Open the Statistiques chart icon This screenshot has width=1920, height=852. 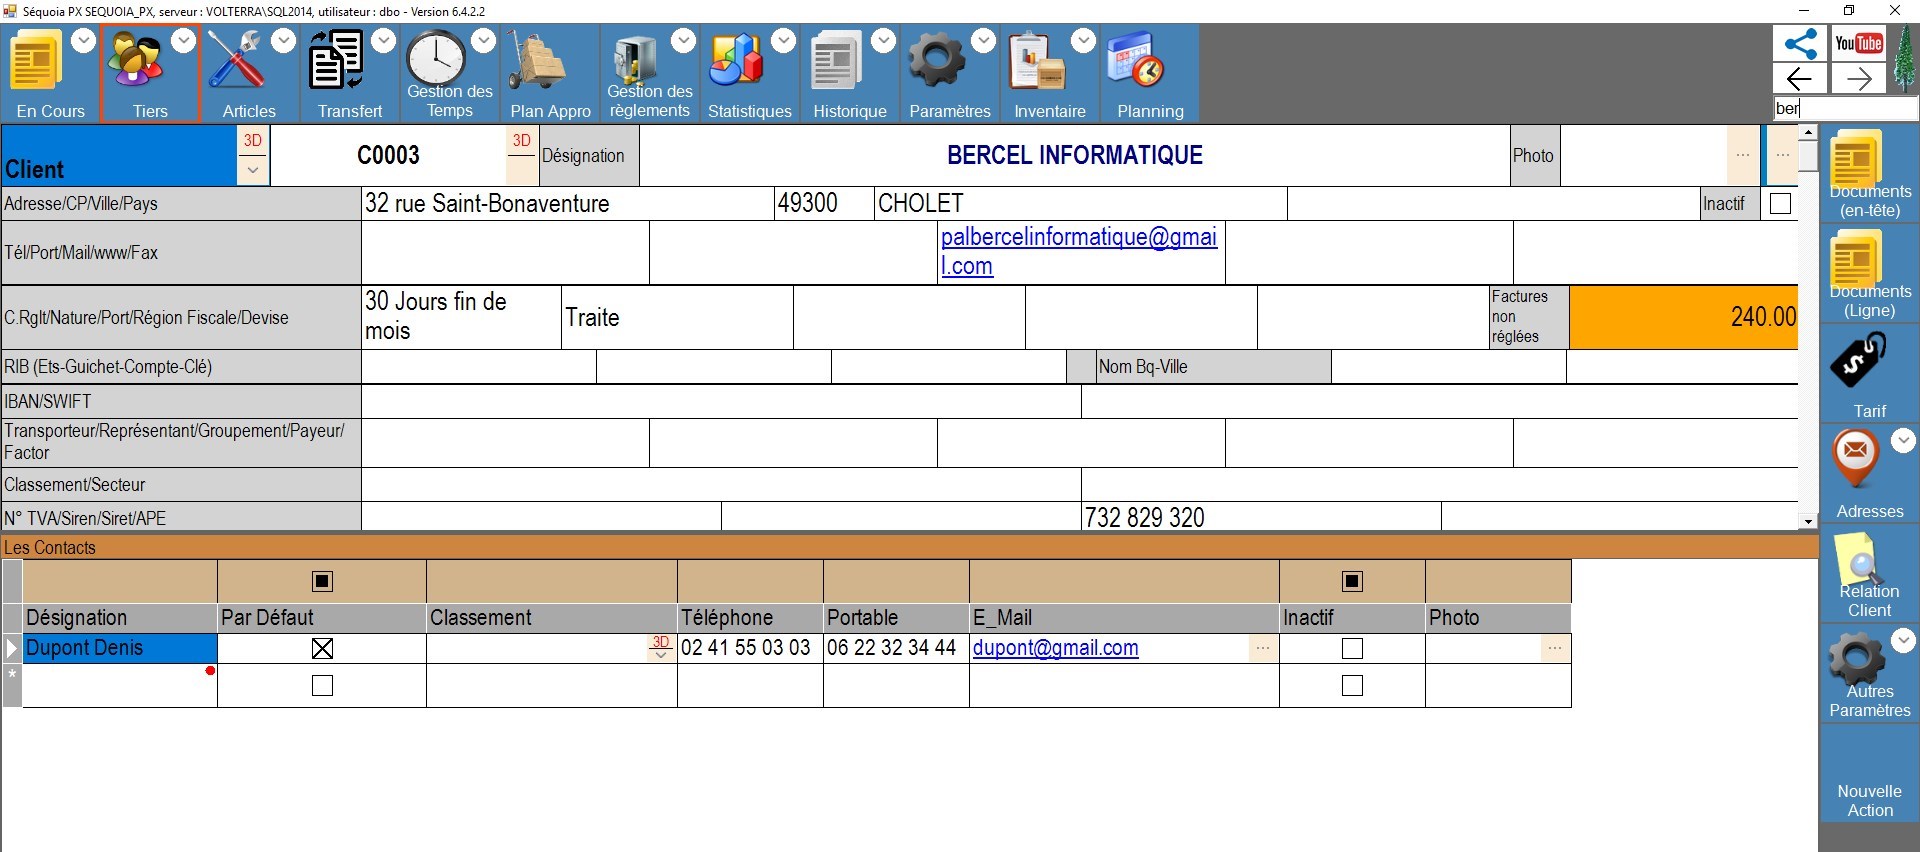click(736, 60)
